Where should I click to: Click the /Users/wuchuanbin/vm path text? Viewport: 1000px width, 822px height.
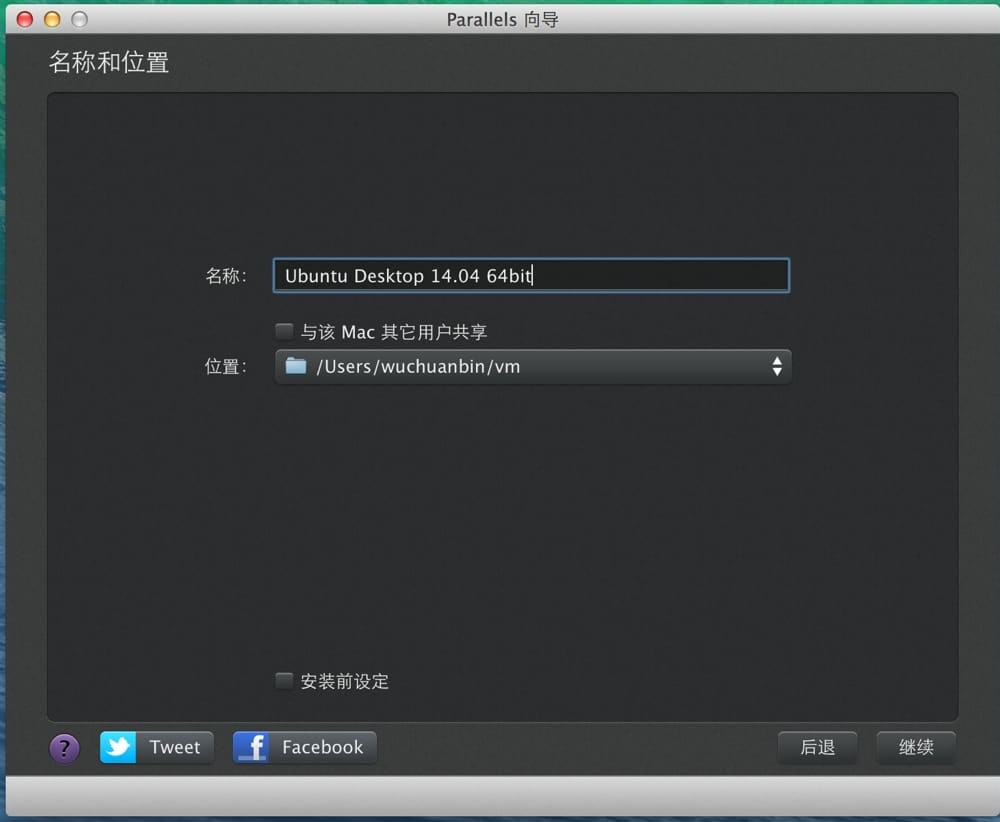(418, 367)
